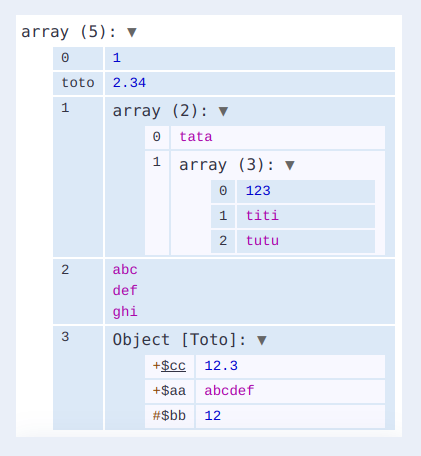The width and height of the screenshot is (421, 456).
Task: Click the value 12.3
Action: [x=221, y=366]
